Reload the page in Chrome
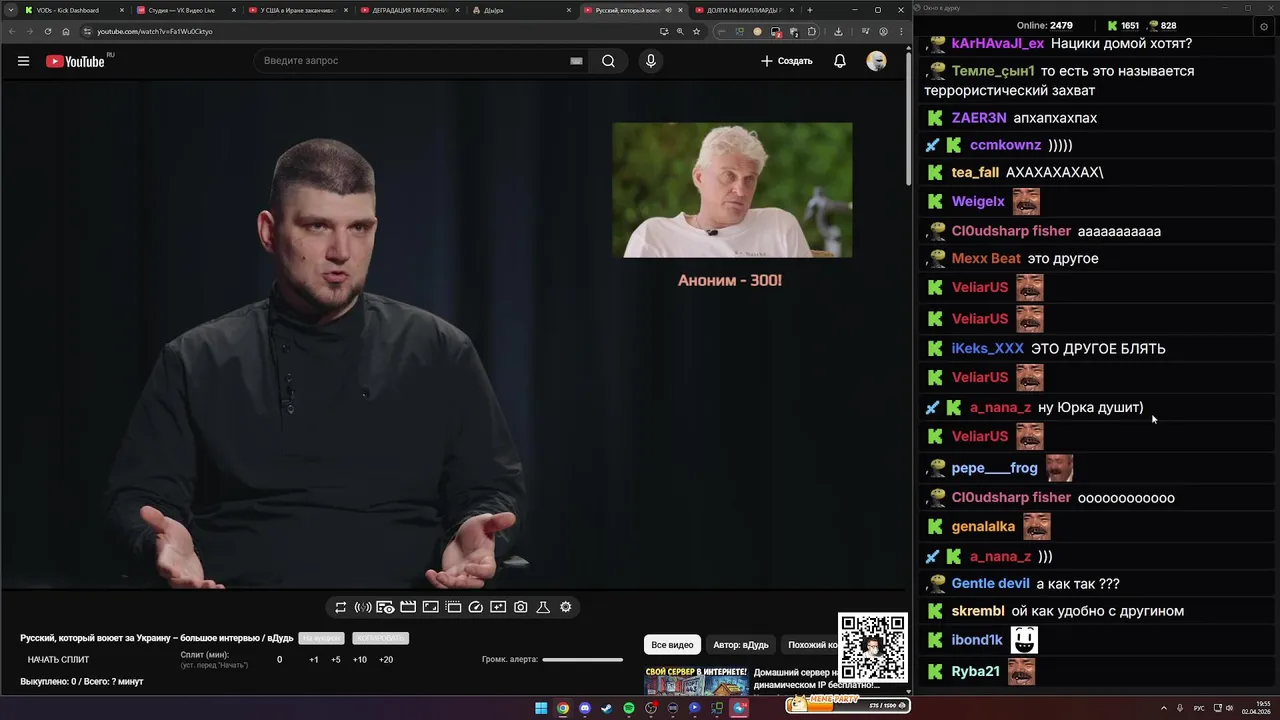The height and width of the screenshot is (720, 1280). (48, 31)
